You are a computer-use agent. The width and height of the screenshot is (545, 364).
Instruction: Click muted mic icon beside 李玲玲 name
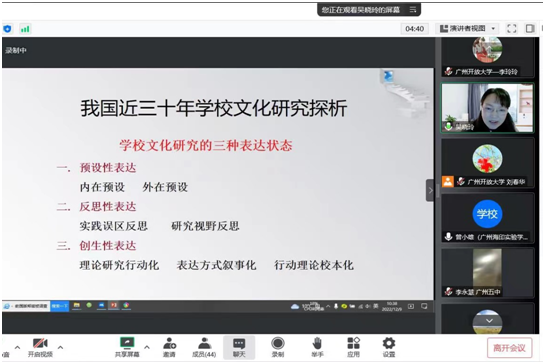(x=448, y=72)
